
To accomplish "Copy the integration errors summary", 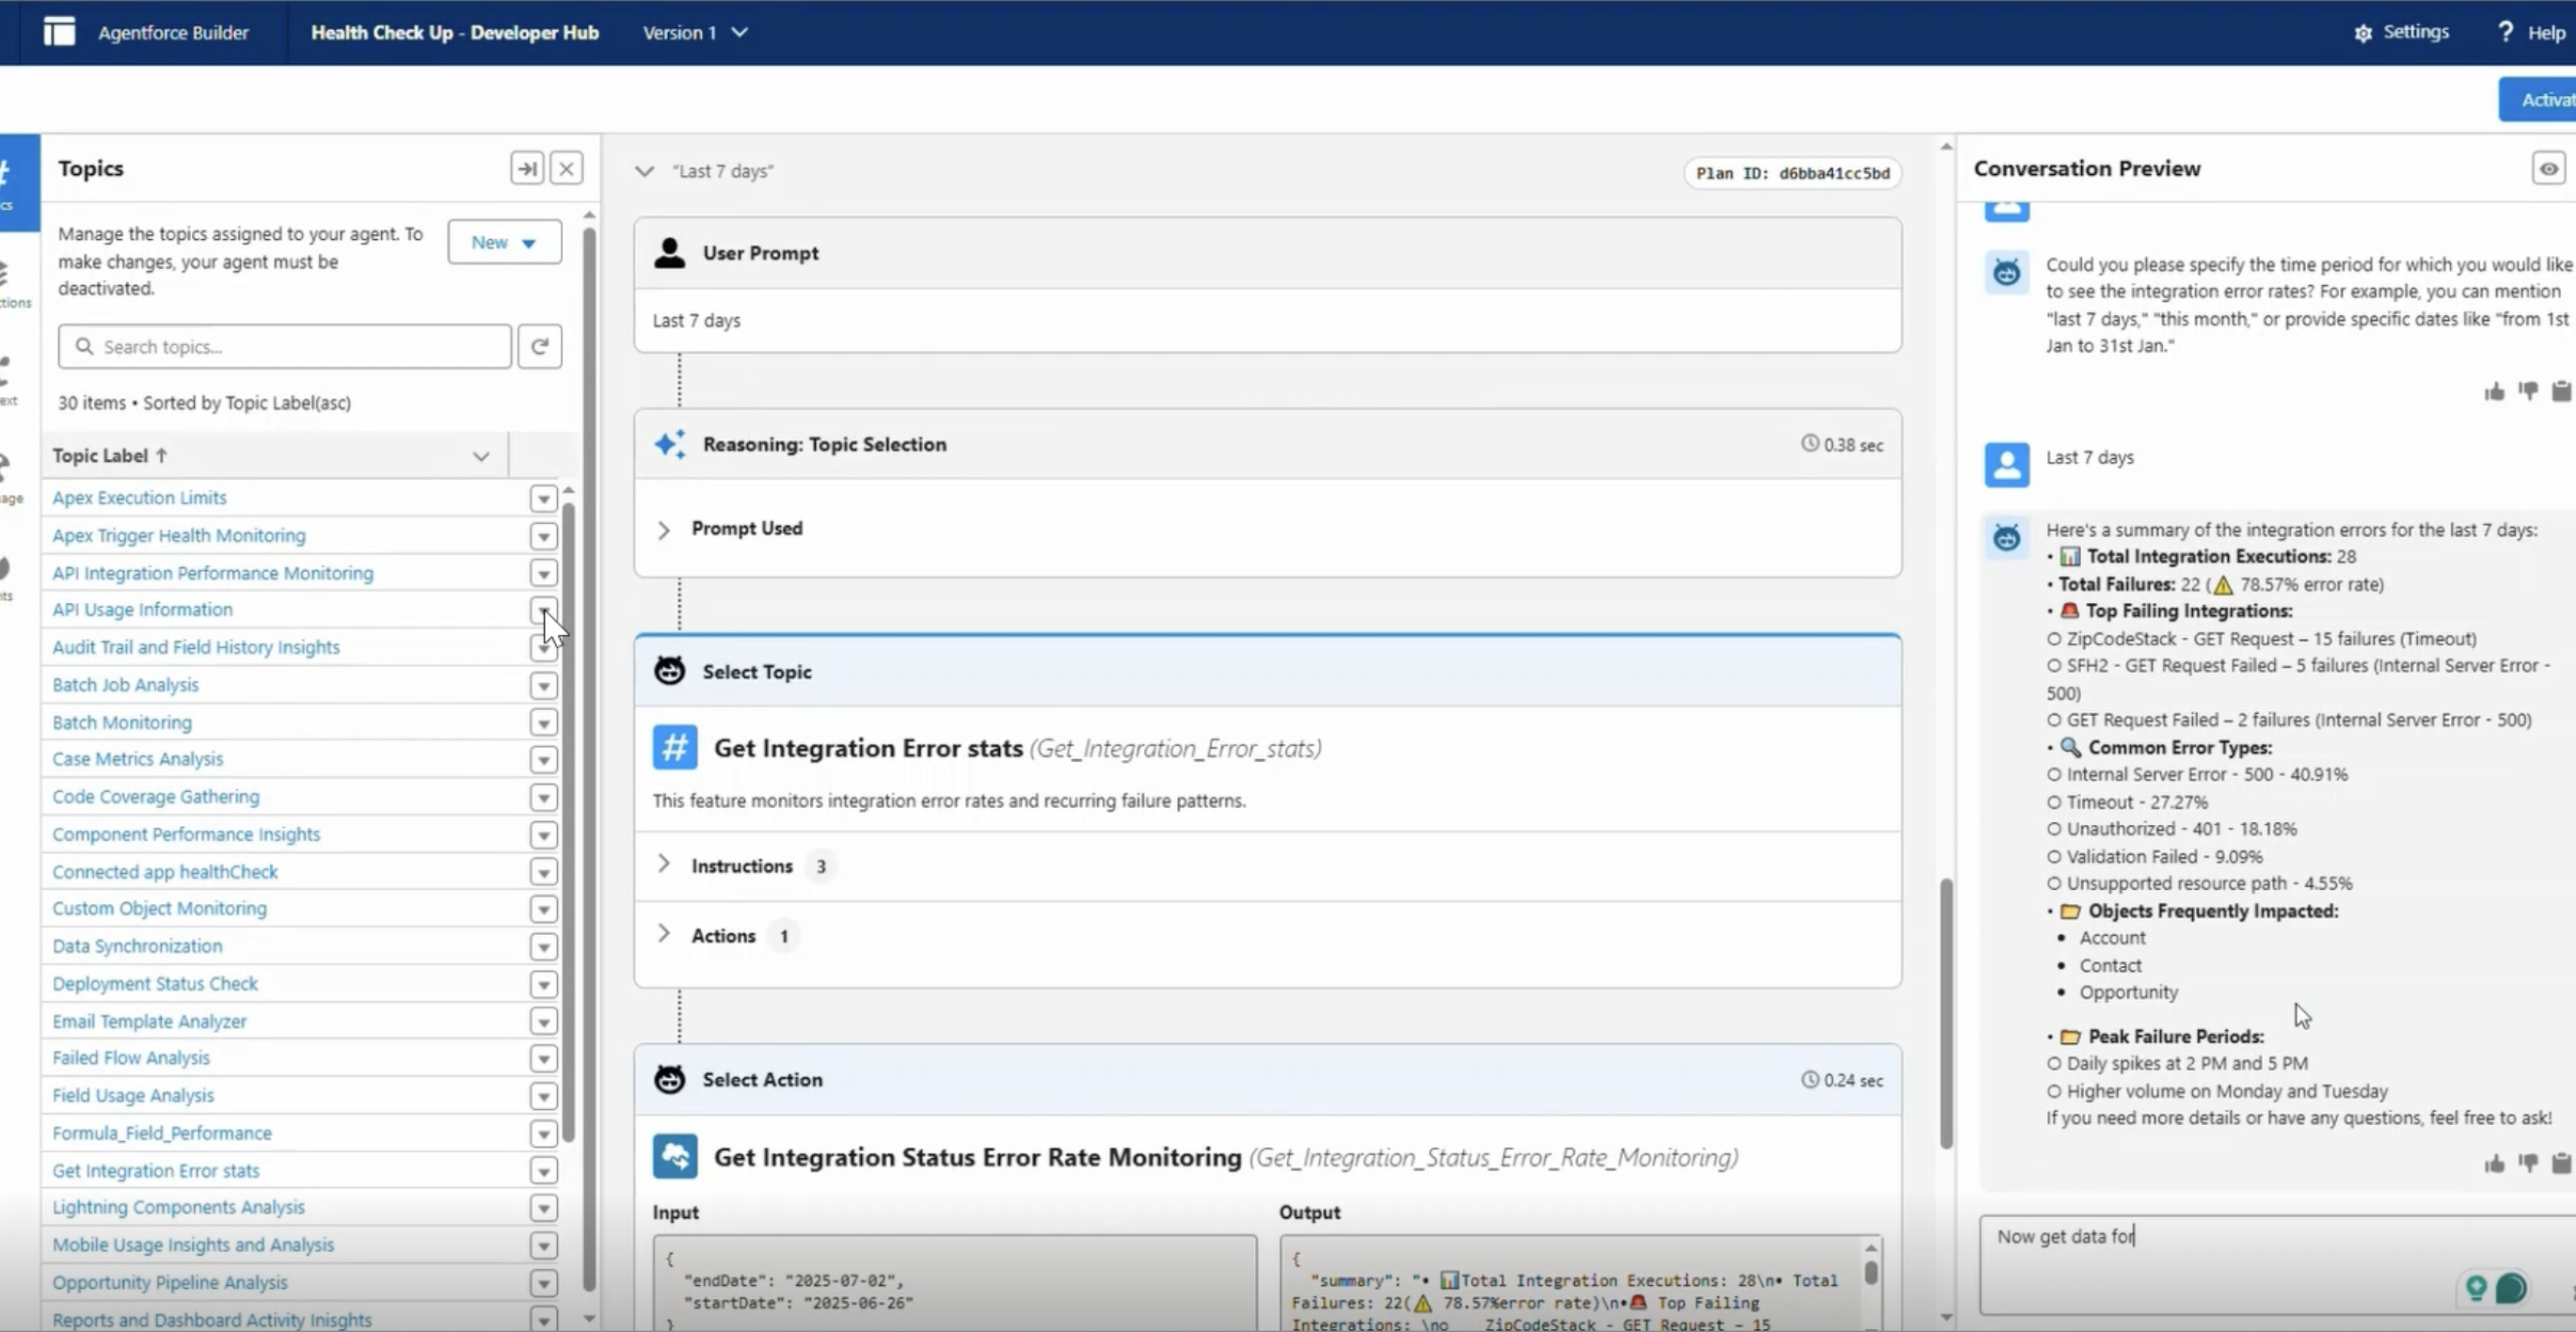I will [2561, 1163].
